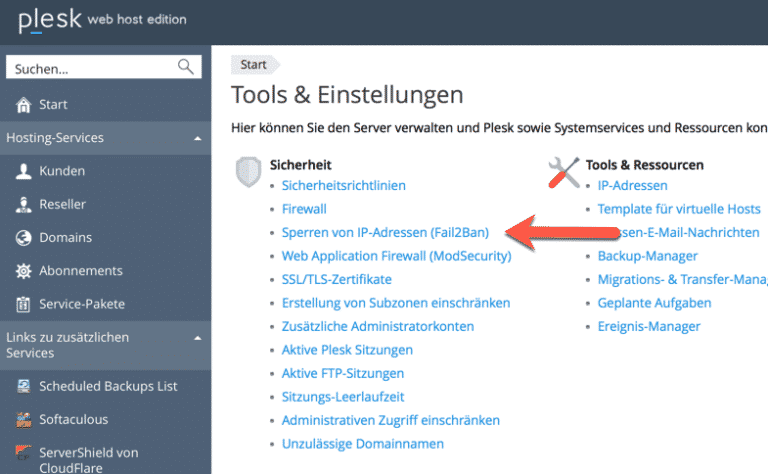This screenshot has width=768, height=474.
Task: Collapse the Hosting-Services sidebar section
Action: point(197,138)
